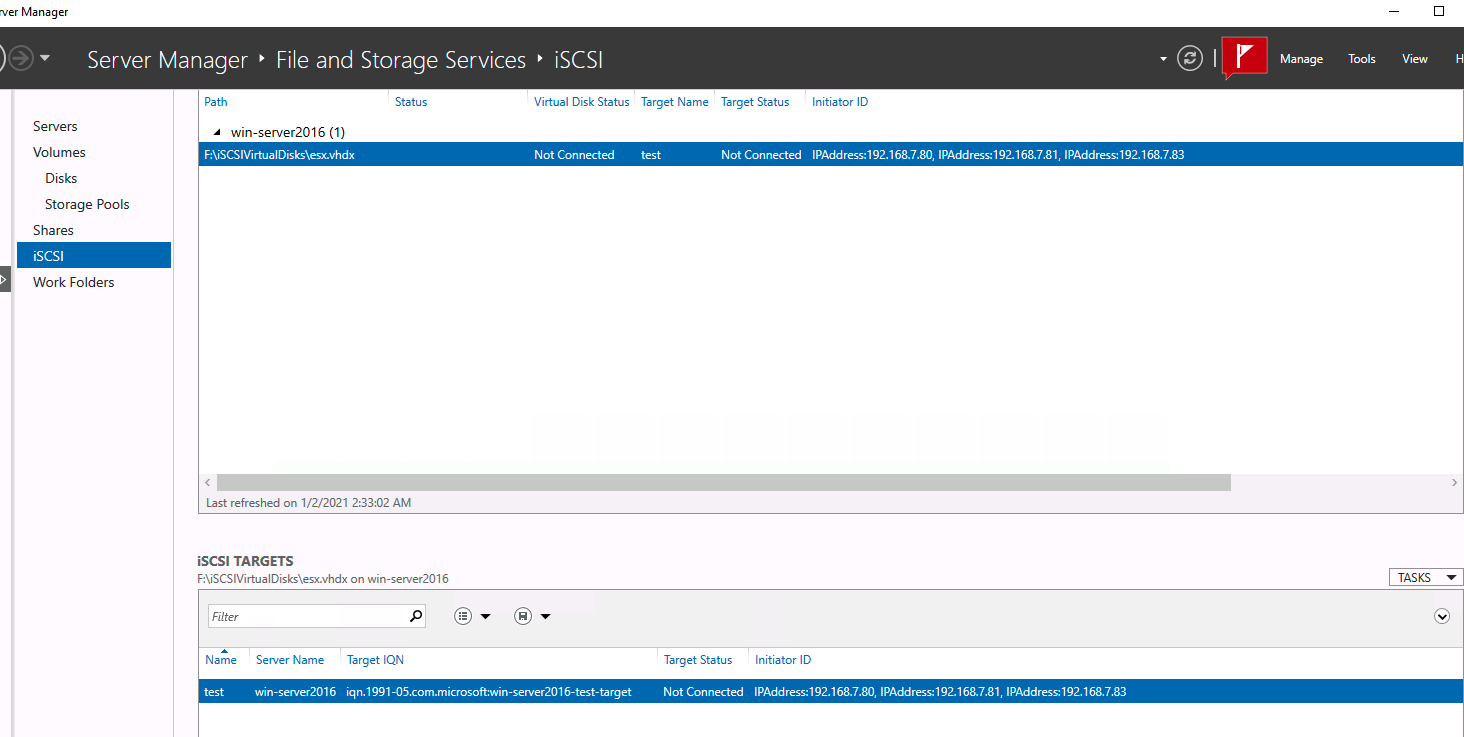Open the navigation history dropdown arrow
This screenshot has height=737, width=1464.
click(x=45, y=58)
